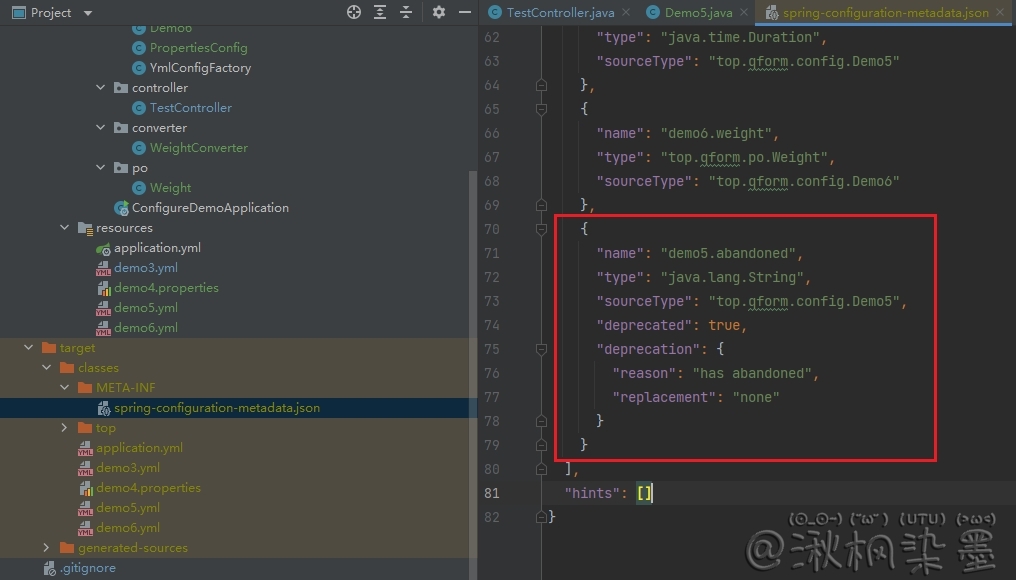Click the Collapse All icon in Project panel
Viewport: 1016px width, 580px height.
point(406,13)
